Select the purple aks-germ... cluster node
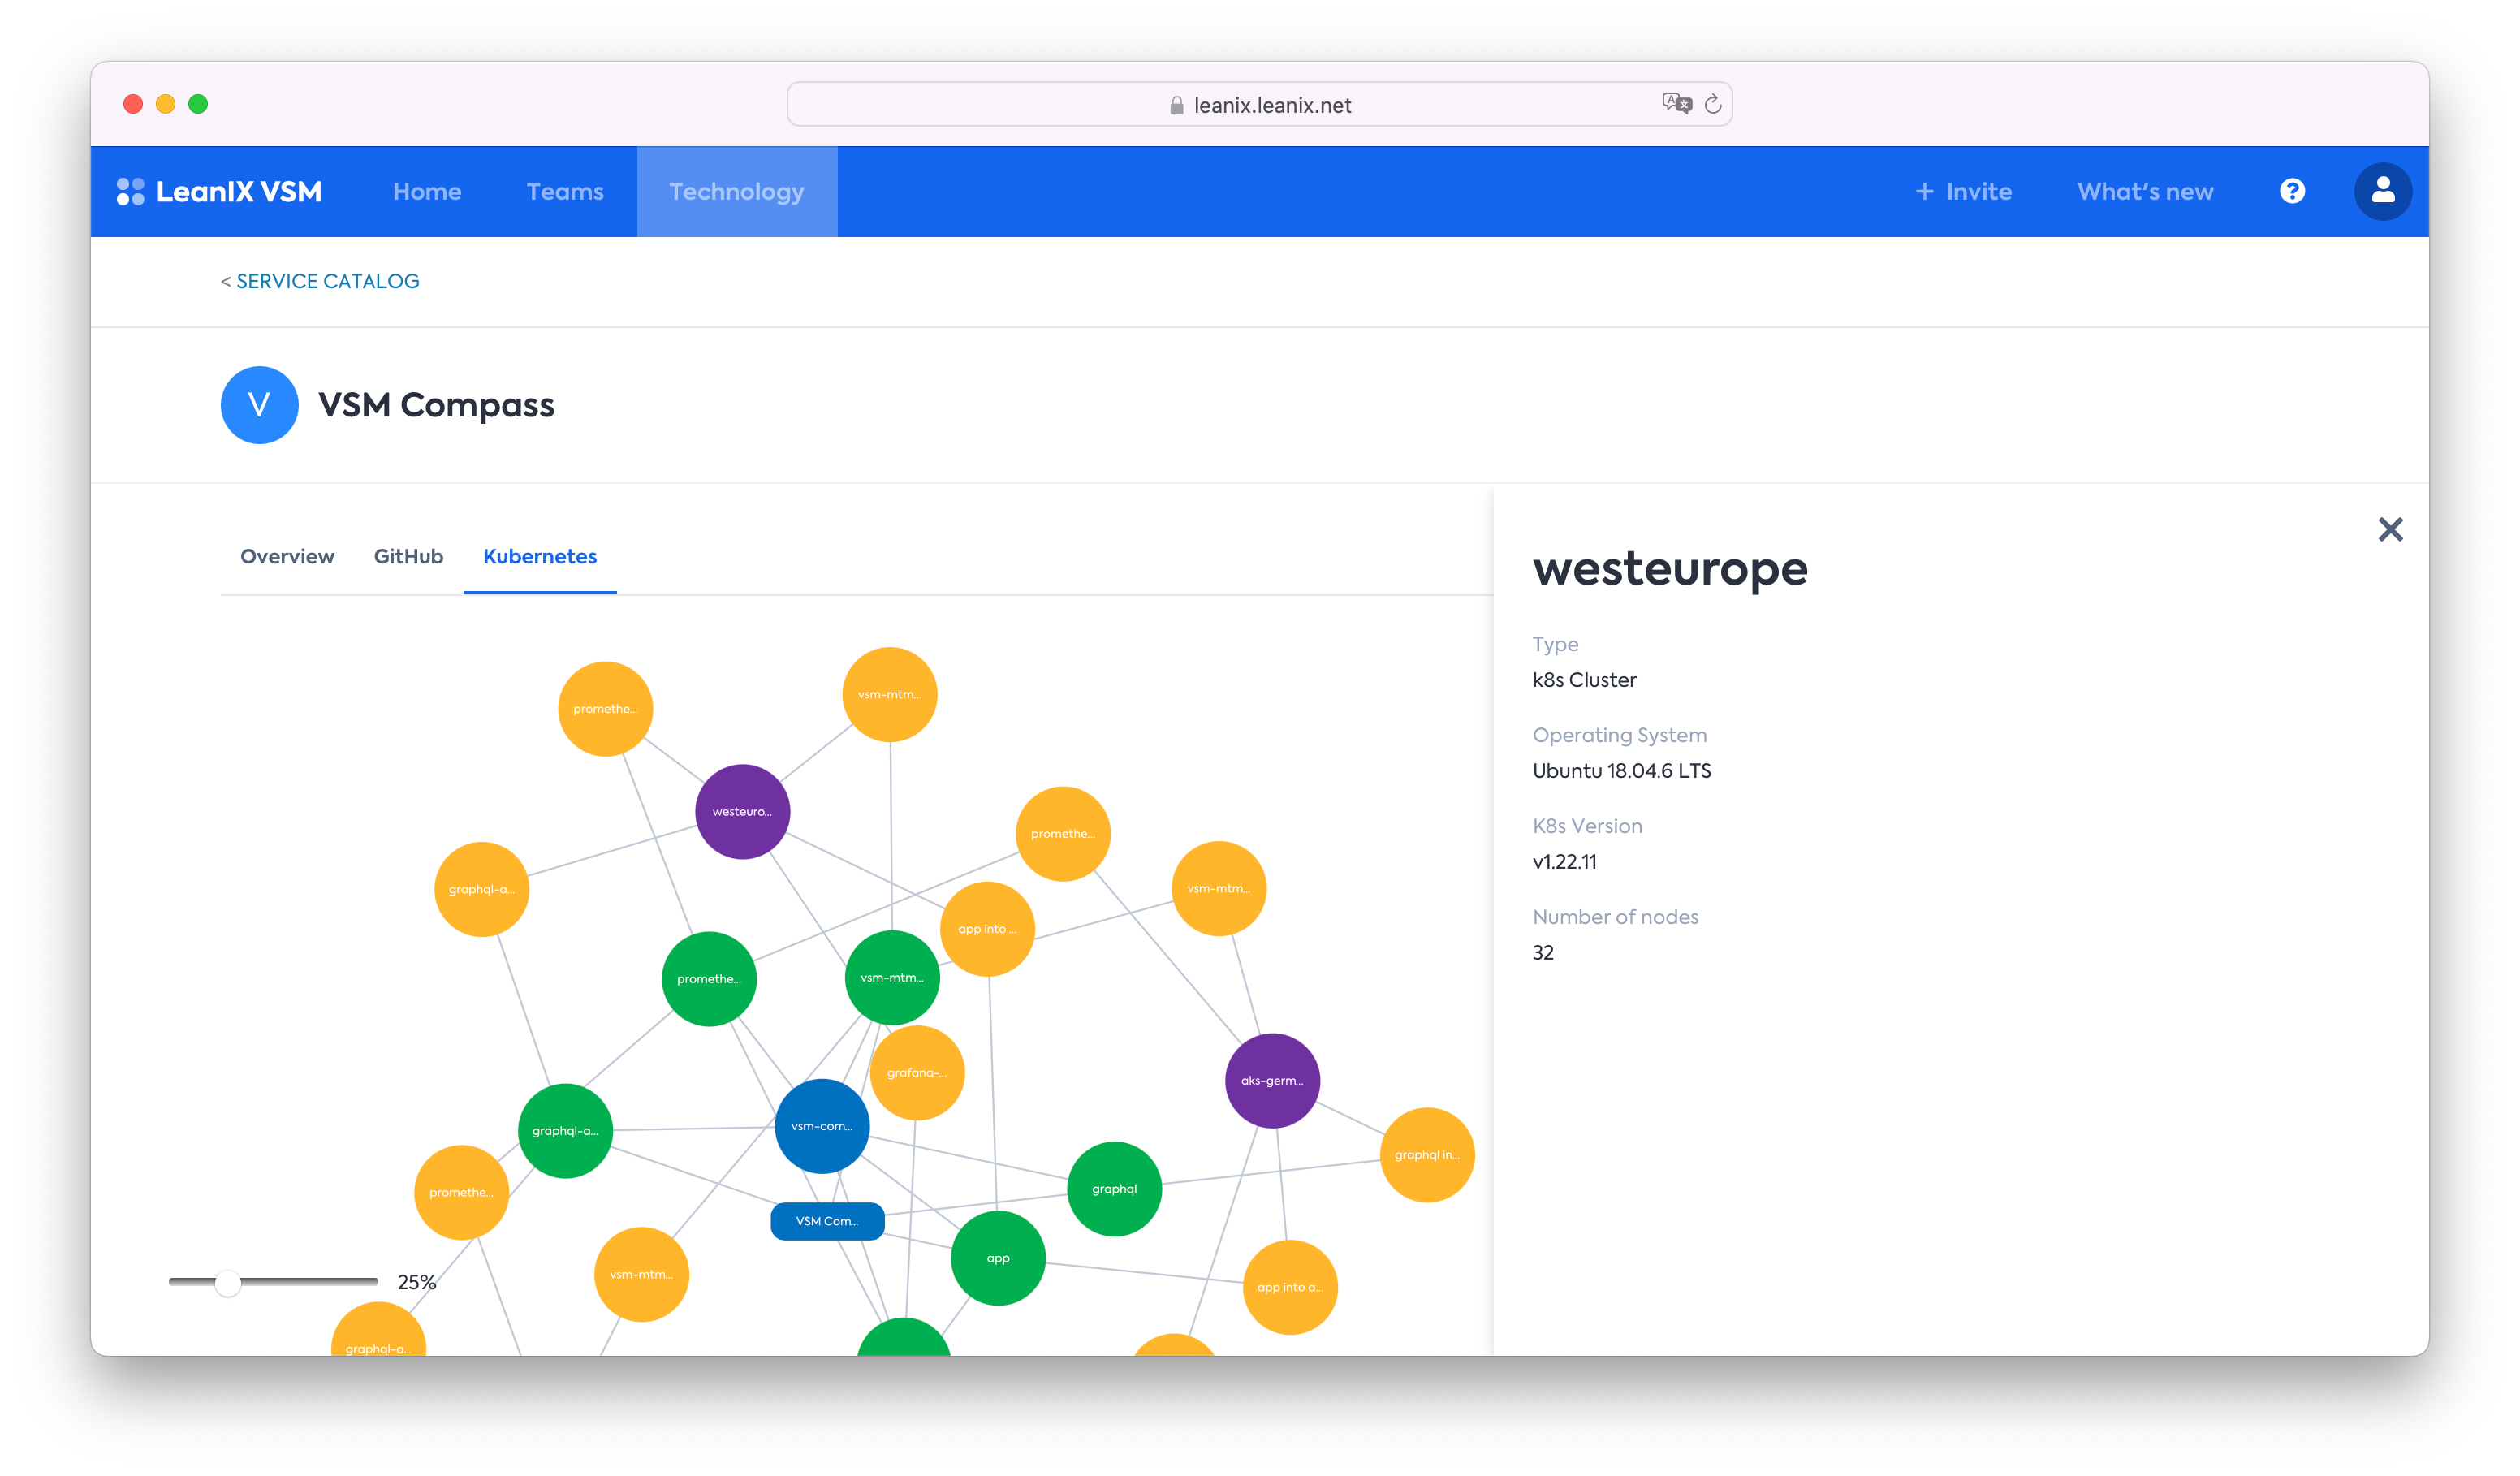 (1272, 1080)
